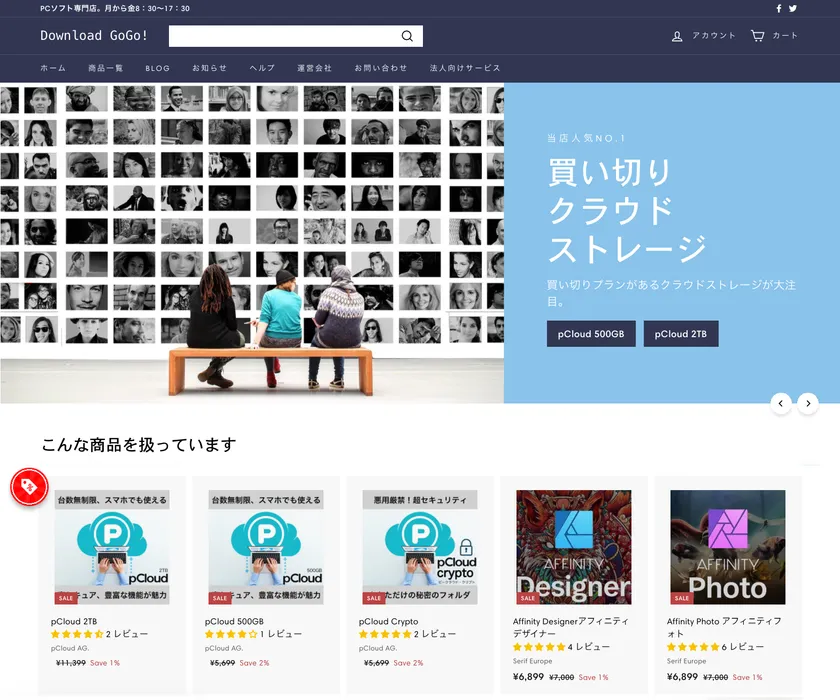Open the pCloud Crypto product image
Image resolution: width=840 pixels, height=700 pixels.
point(420,547)
